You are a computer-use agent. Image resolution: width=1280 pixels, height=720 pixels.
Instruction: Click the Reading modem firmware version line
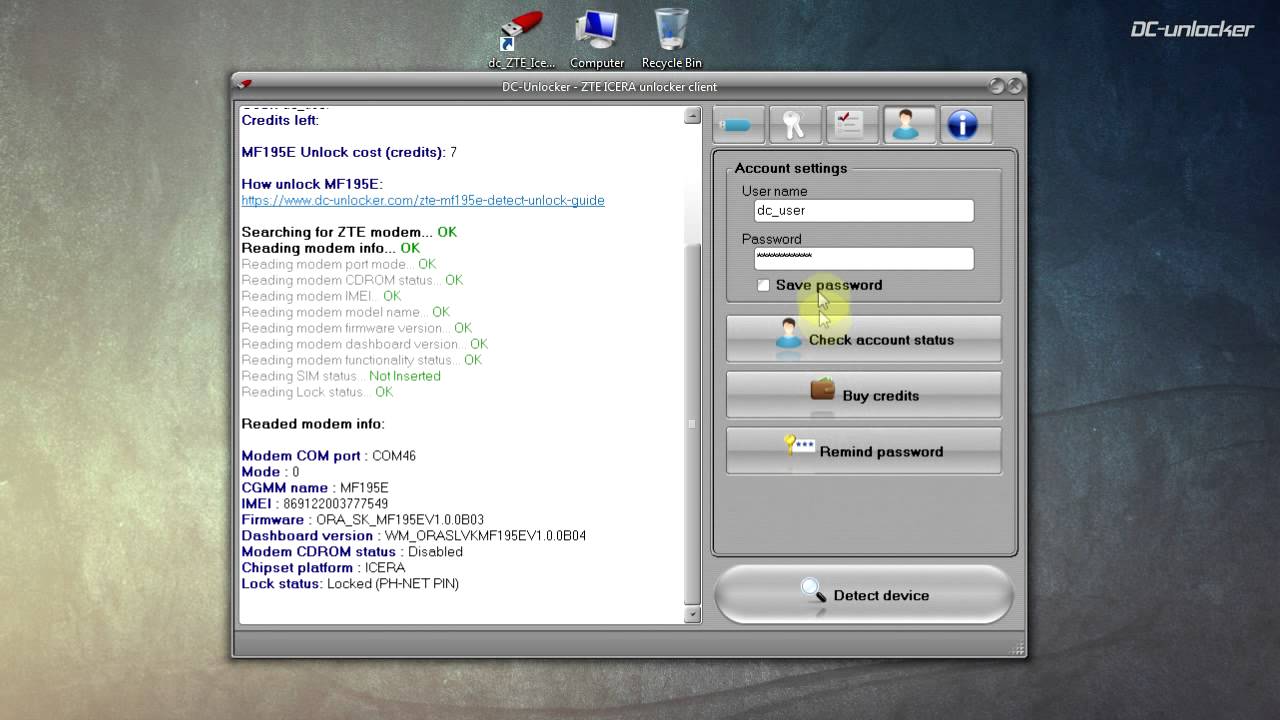[357, 328]
